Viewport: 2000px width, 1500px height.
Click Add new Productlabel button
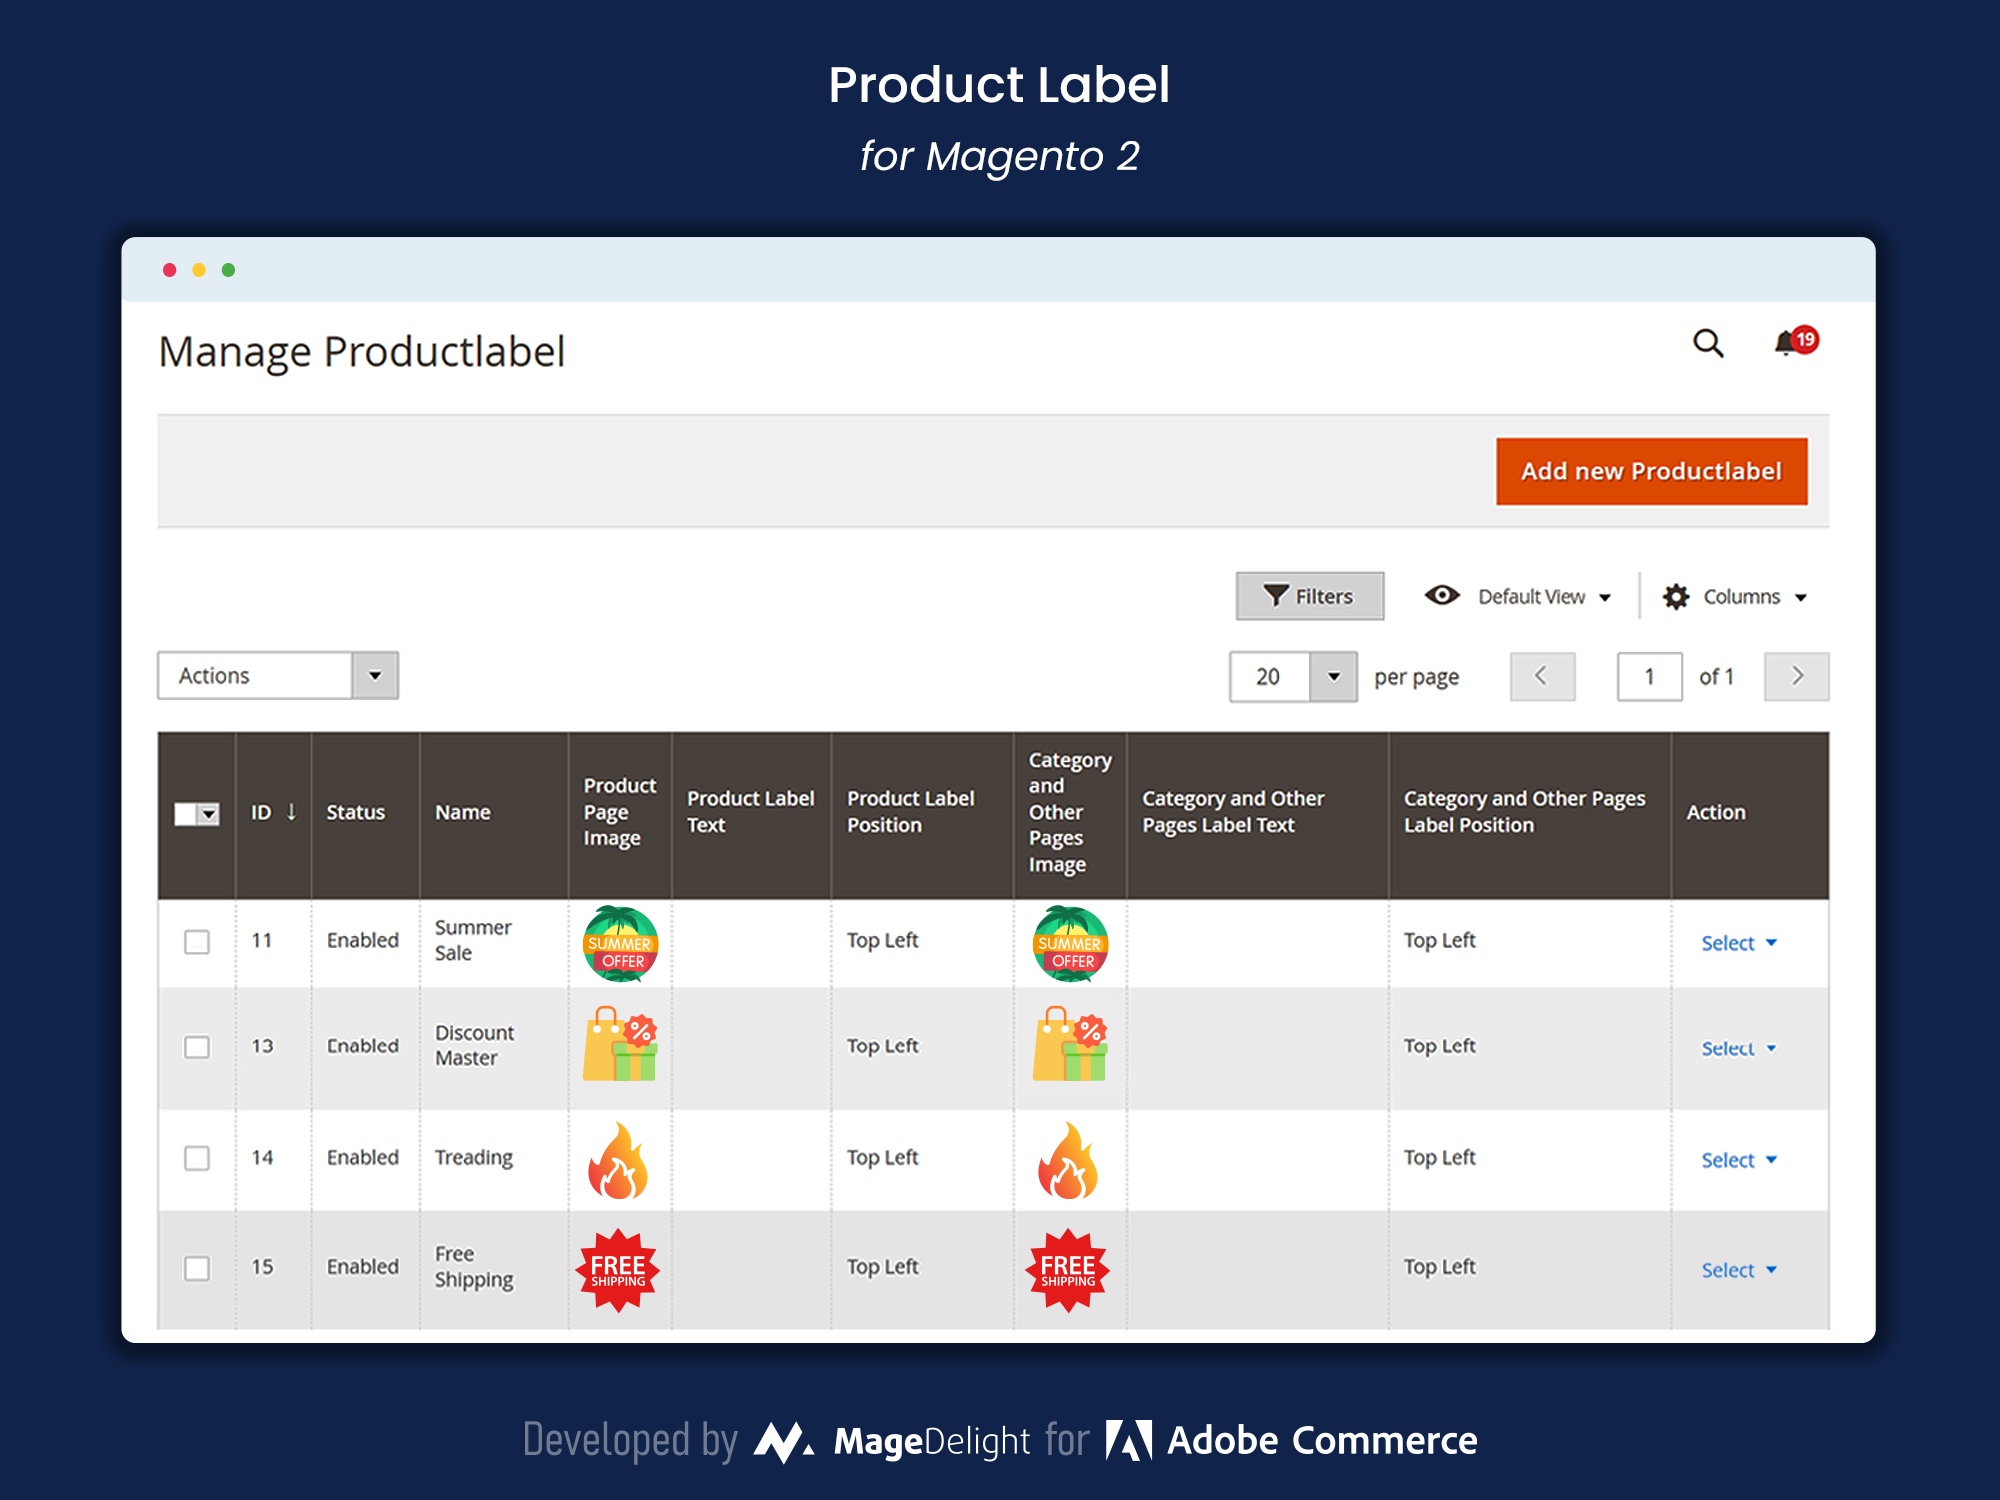pyautogui.click(x=1652, y=471)
